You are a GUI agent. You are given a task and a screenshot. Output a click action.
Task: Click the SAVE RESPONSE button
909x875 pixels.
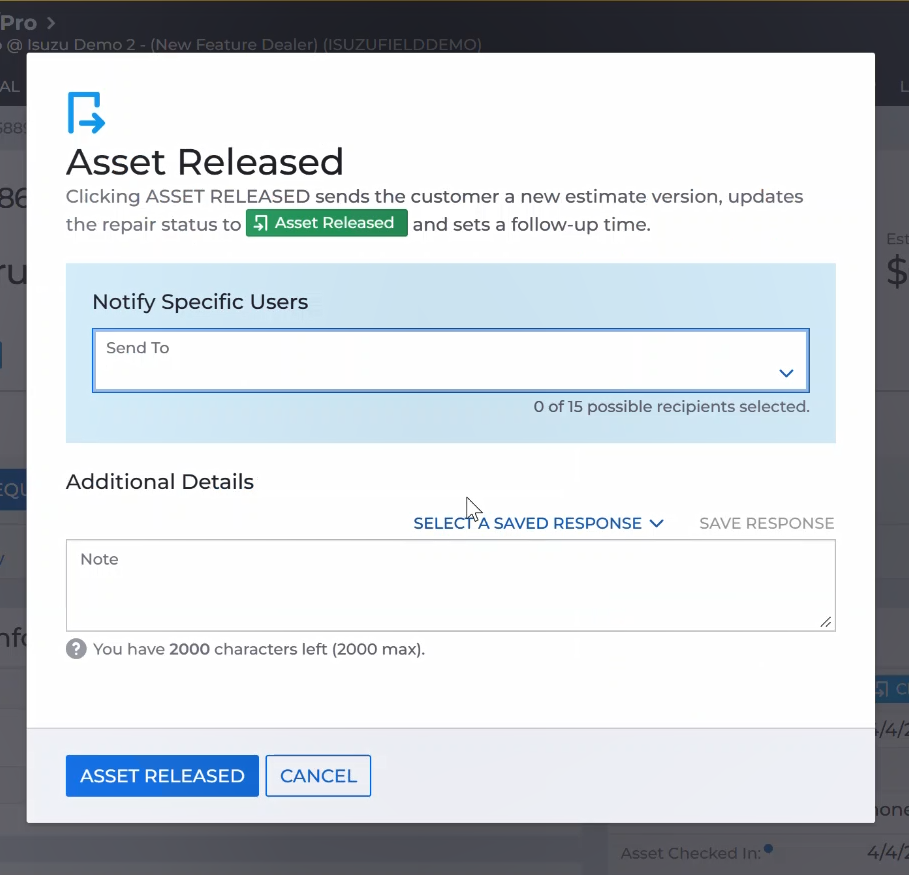point(766,523)
